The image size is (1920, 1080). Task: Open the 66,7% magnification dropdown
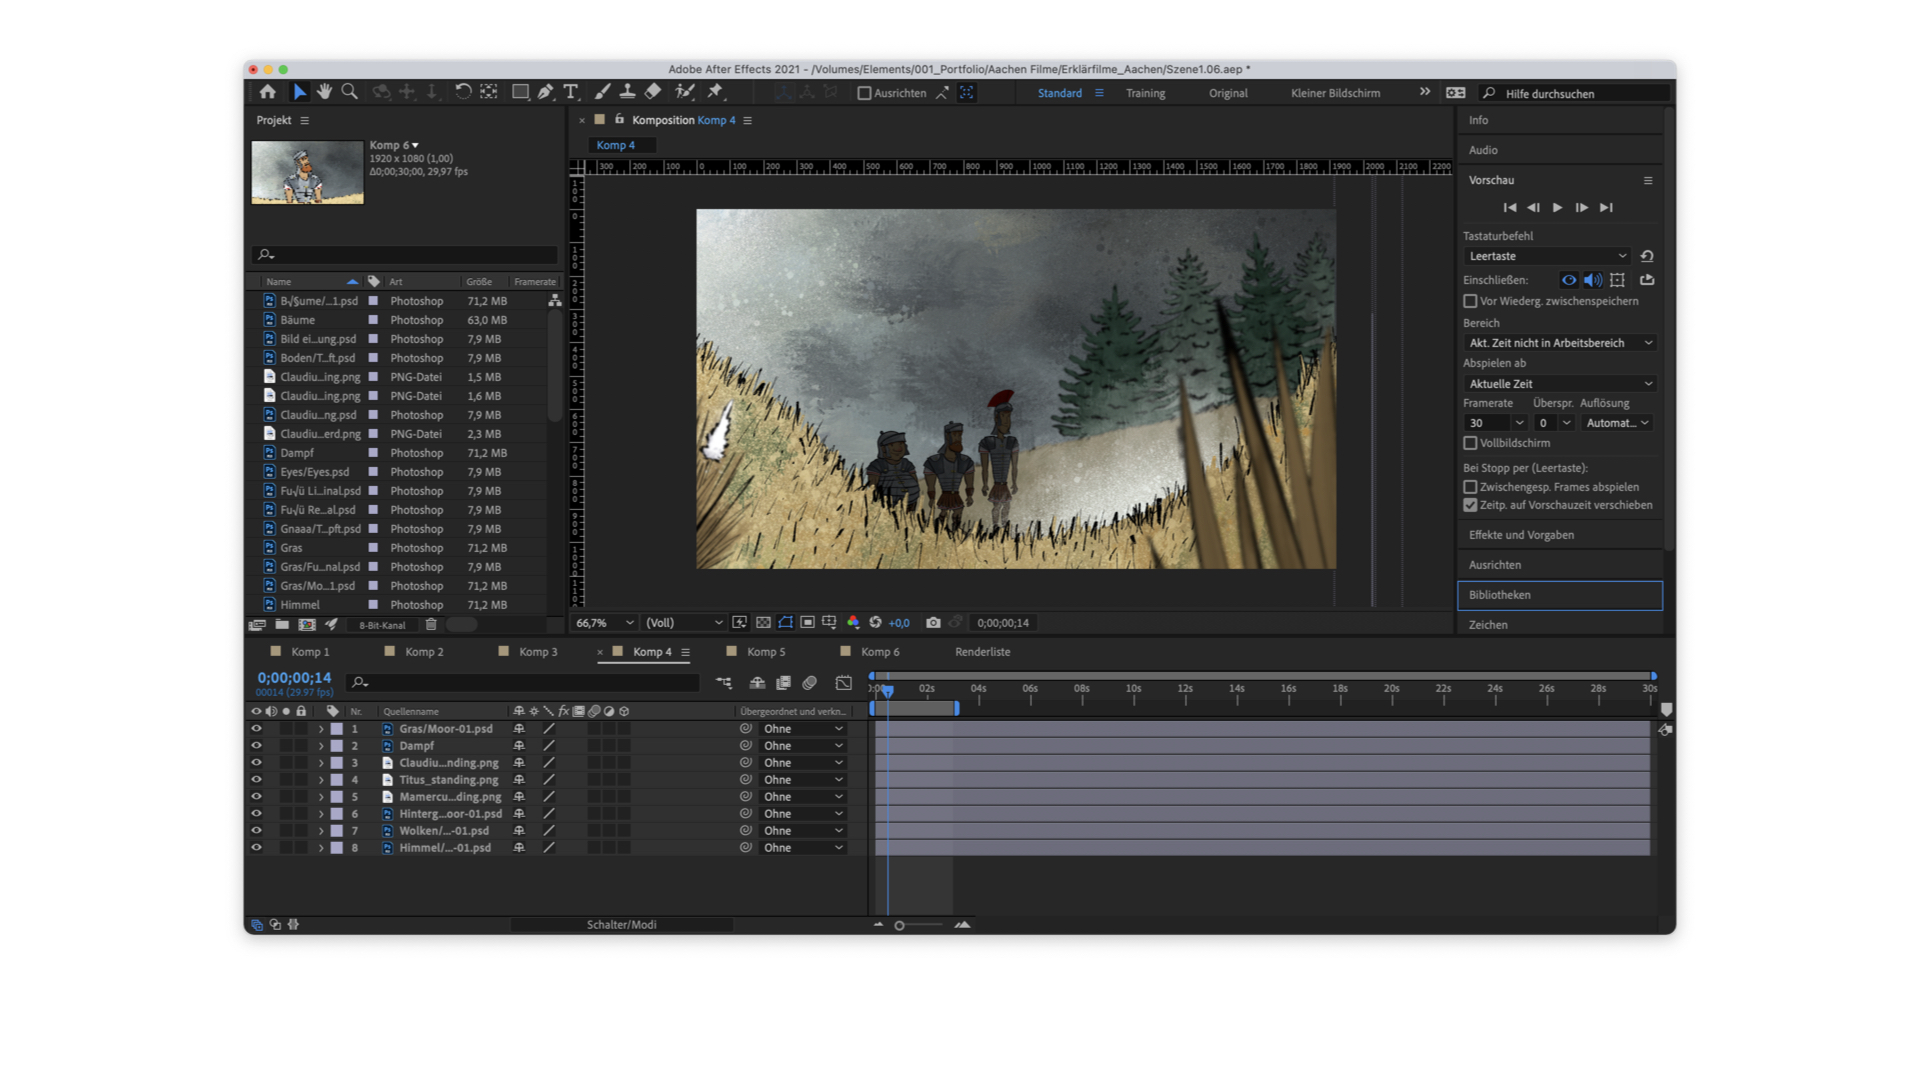pos(604,622)
